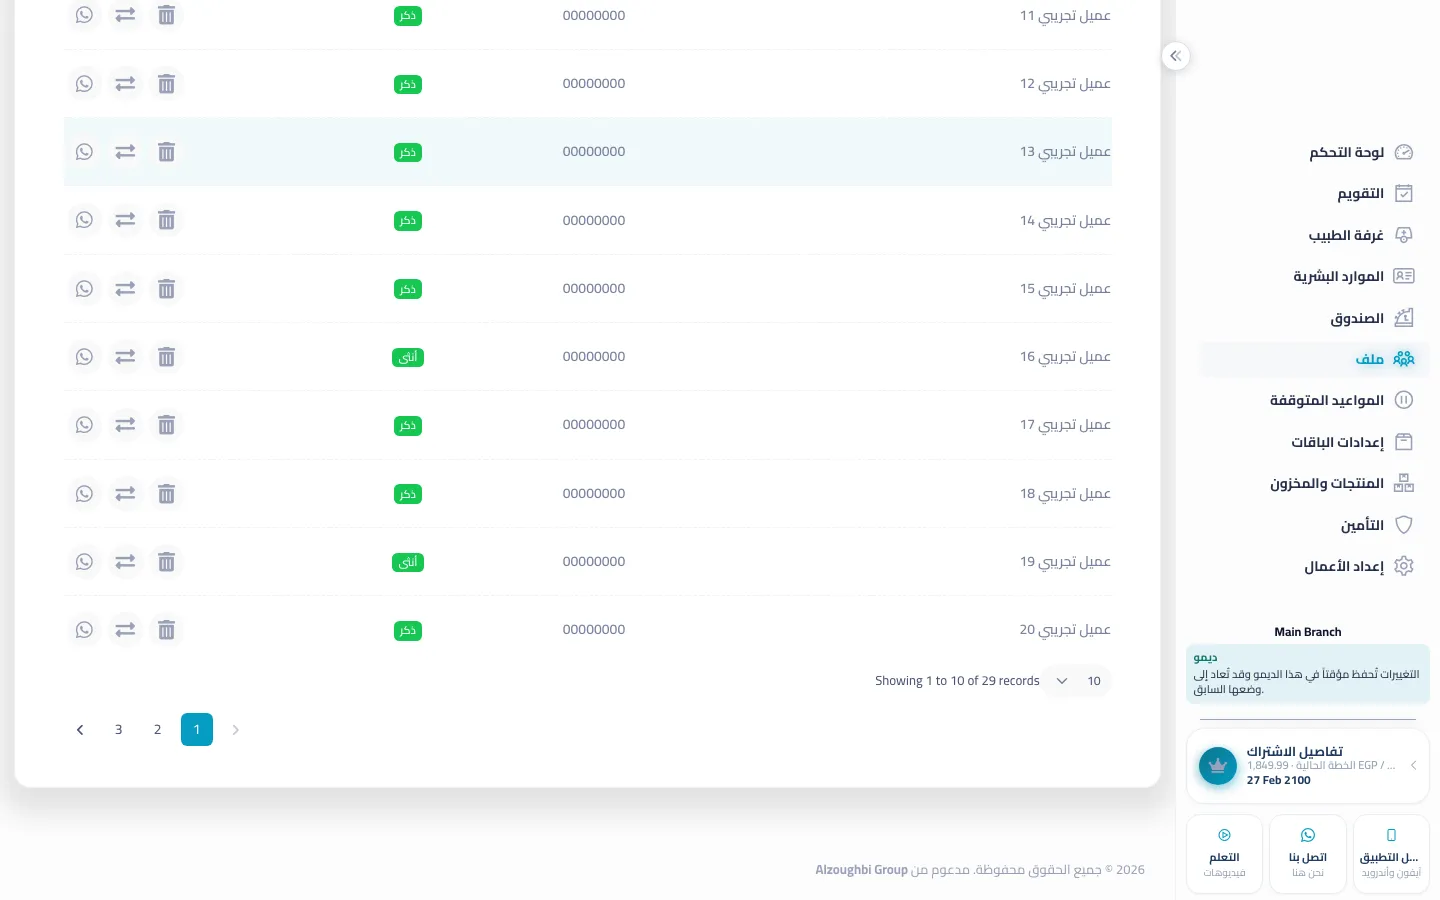1440x900 pixels.
Task: Click transfer arrows icon for عميل تجريبي 20
Action: (x=125, y=630)
